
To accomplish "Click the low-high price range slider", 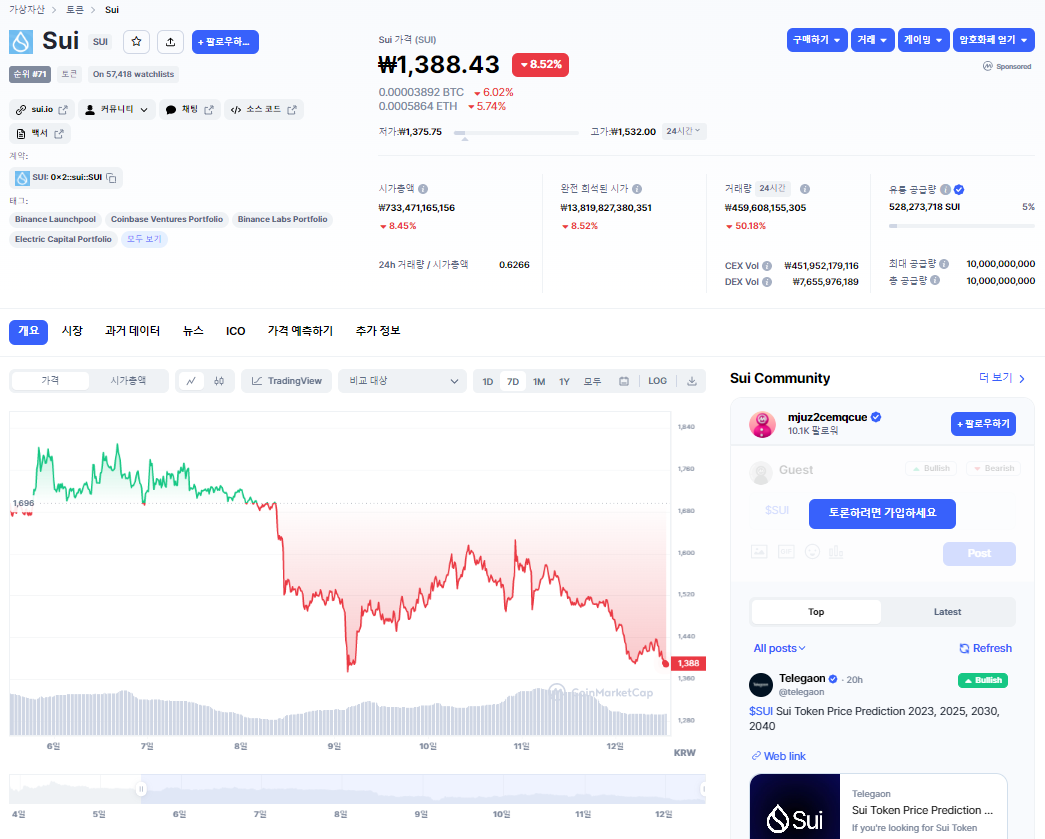I will (x=516, y=133).
